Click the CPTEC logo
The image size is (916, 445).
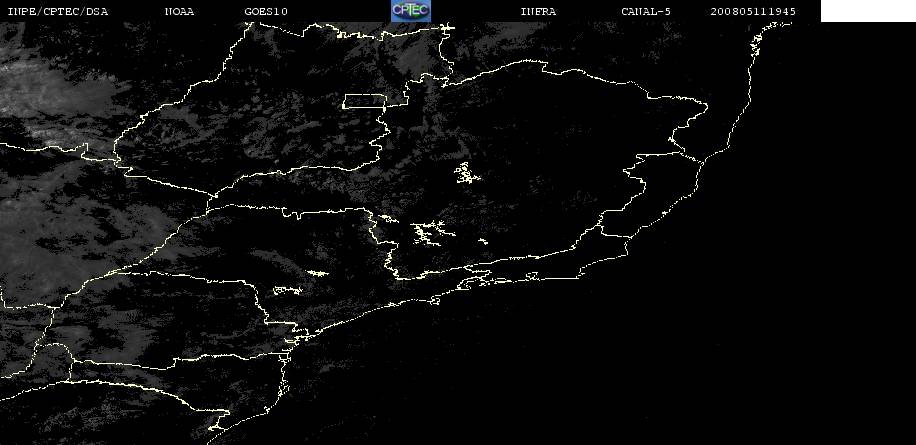point(411,11)
